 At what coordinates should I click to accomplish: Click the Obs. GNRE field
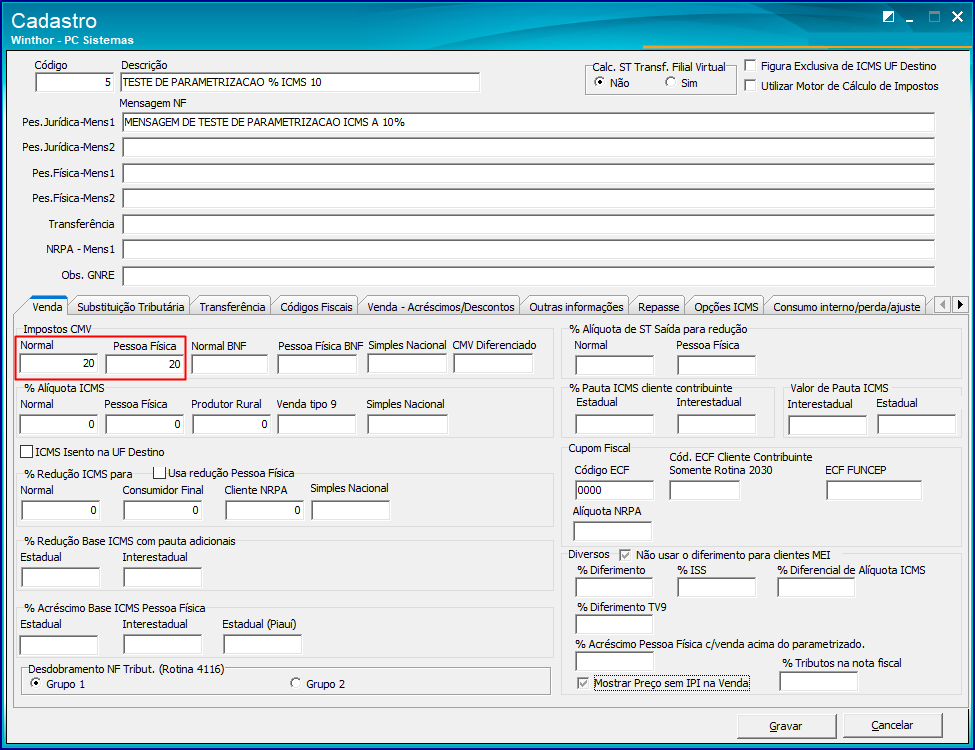point(529,275)
